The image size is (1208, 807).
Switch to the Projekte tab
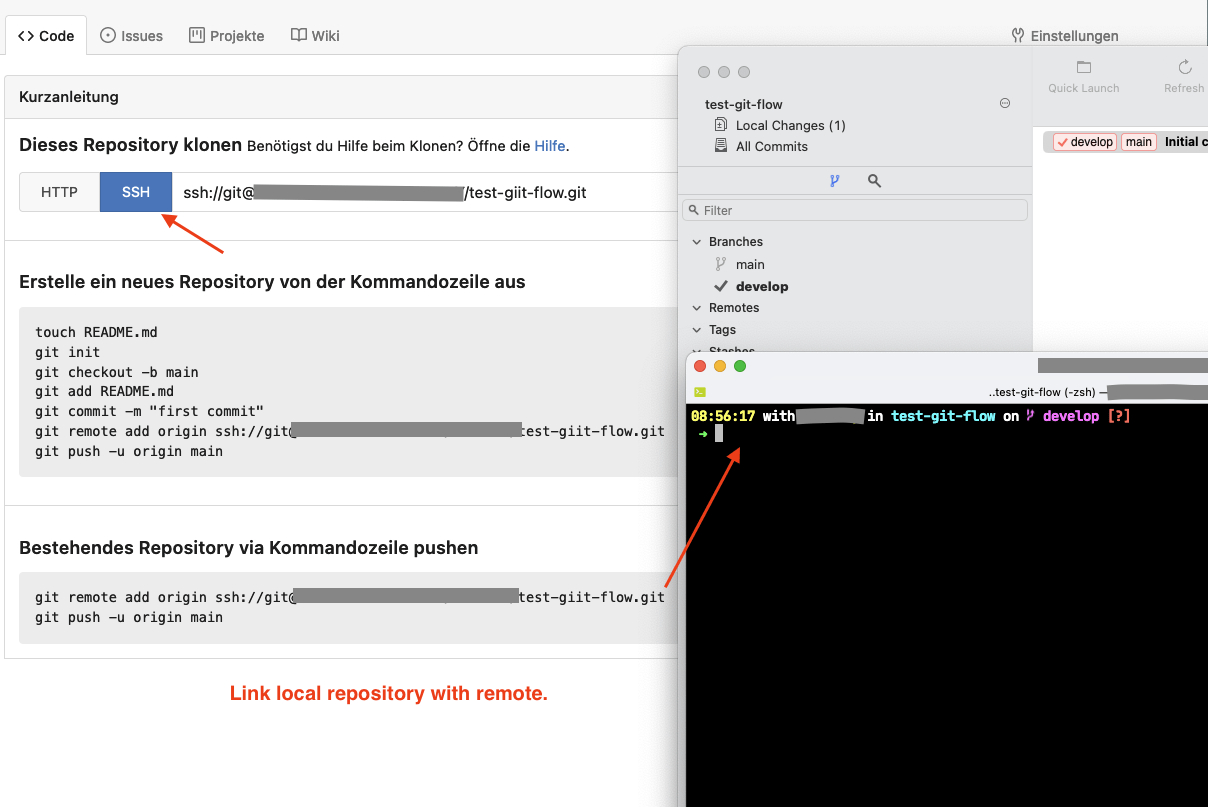pyautogui.click(x=227, y=35)
